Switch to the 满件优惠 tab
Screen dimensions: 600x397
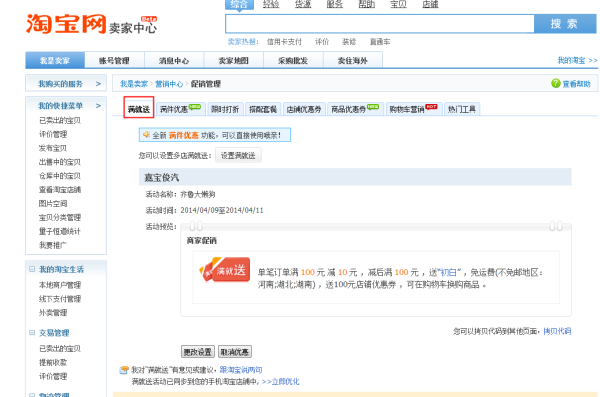coord(180,109)
